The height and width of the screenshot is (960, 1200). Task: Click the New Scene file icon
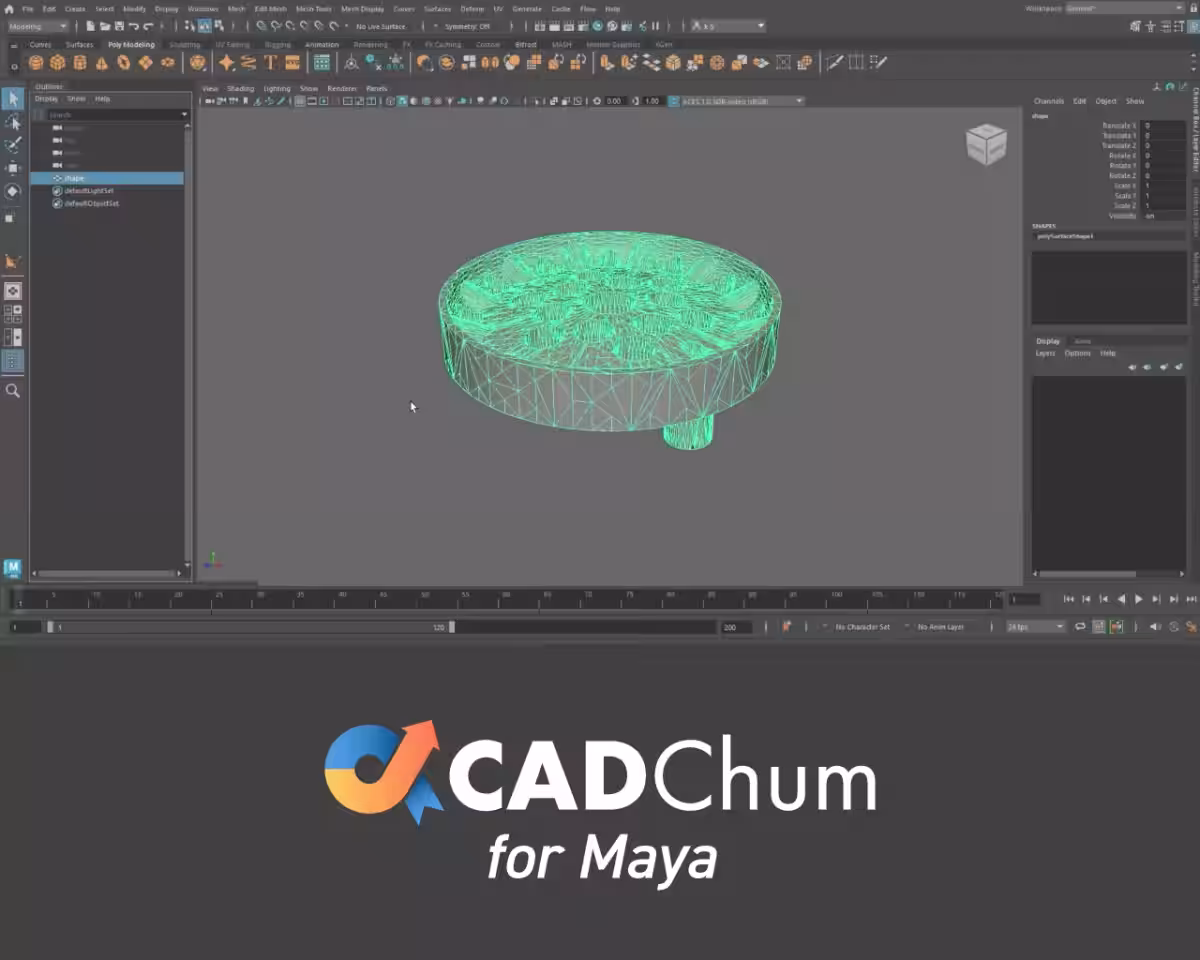point(91,26)
